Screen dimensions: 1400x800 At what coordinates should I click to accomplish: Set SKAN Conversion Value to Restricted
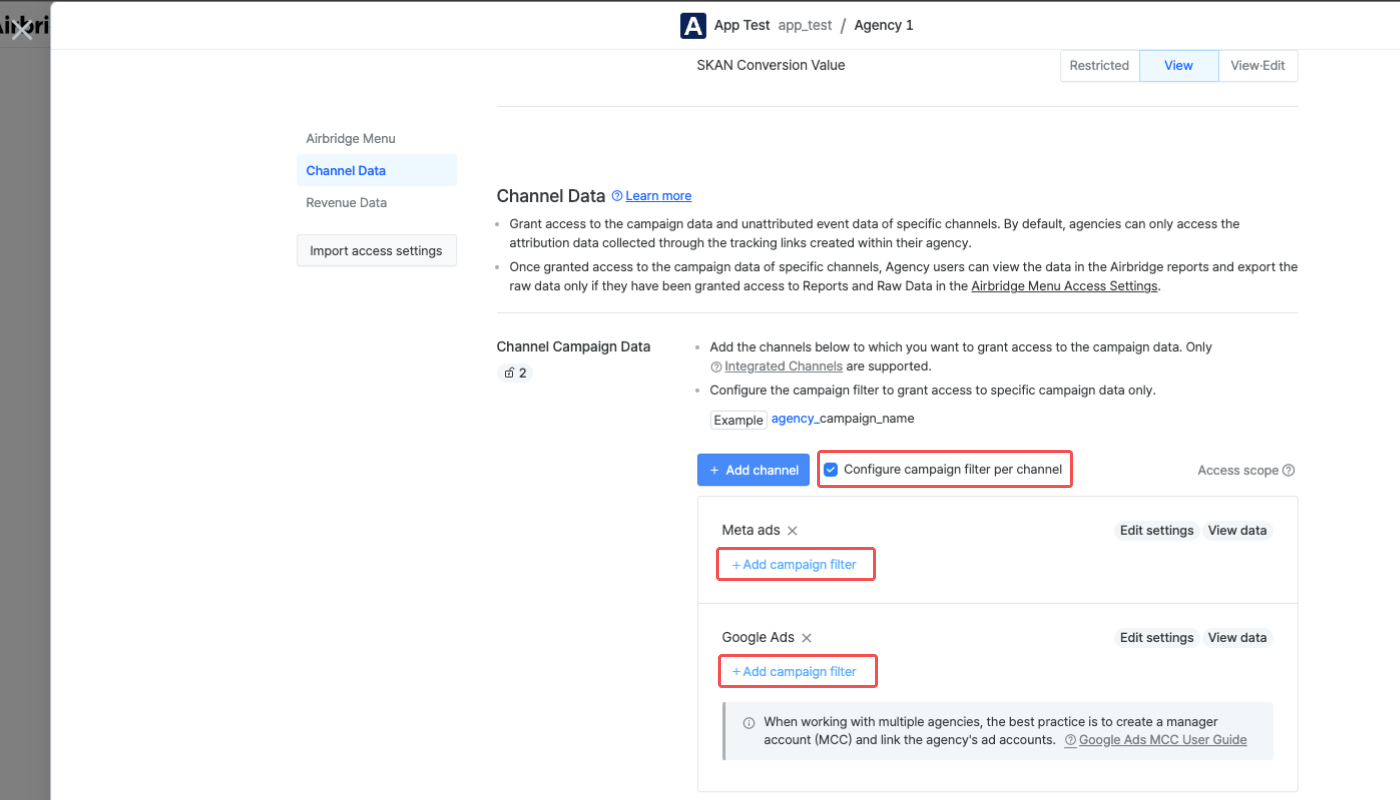(1099, 65)
